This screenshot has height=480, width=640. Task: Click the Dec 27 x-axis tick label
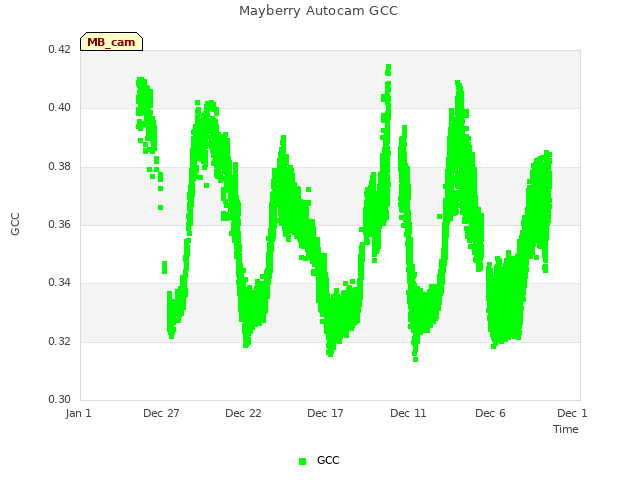(x=161, y=413)
